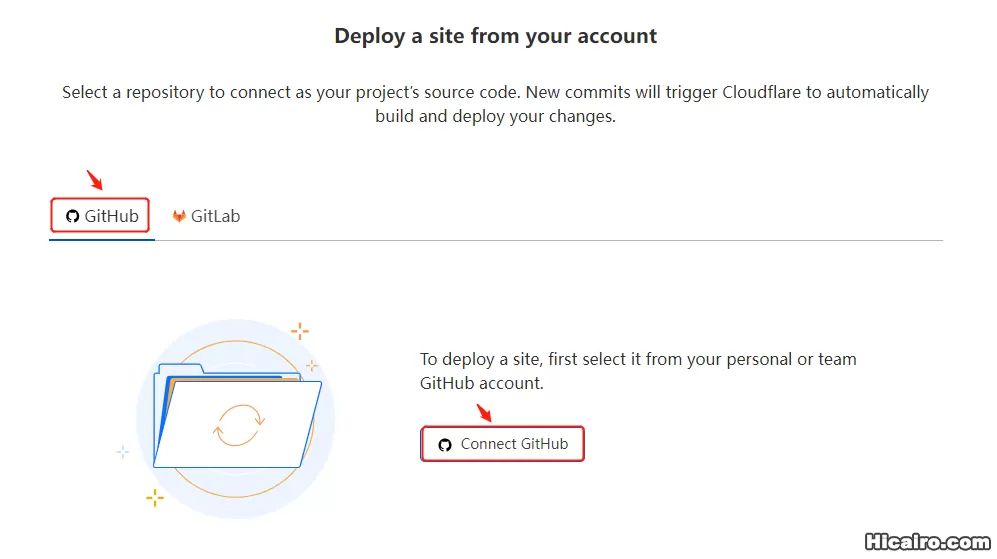Click the GitHub octocat icon in the tab
The width and height of the screenshot is (997, 559).
click(x=72, y=216)
